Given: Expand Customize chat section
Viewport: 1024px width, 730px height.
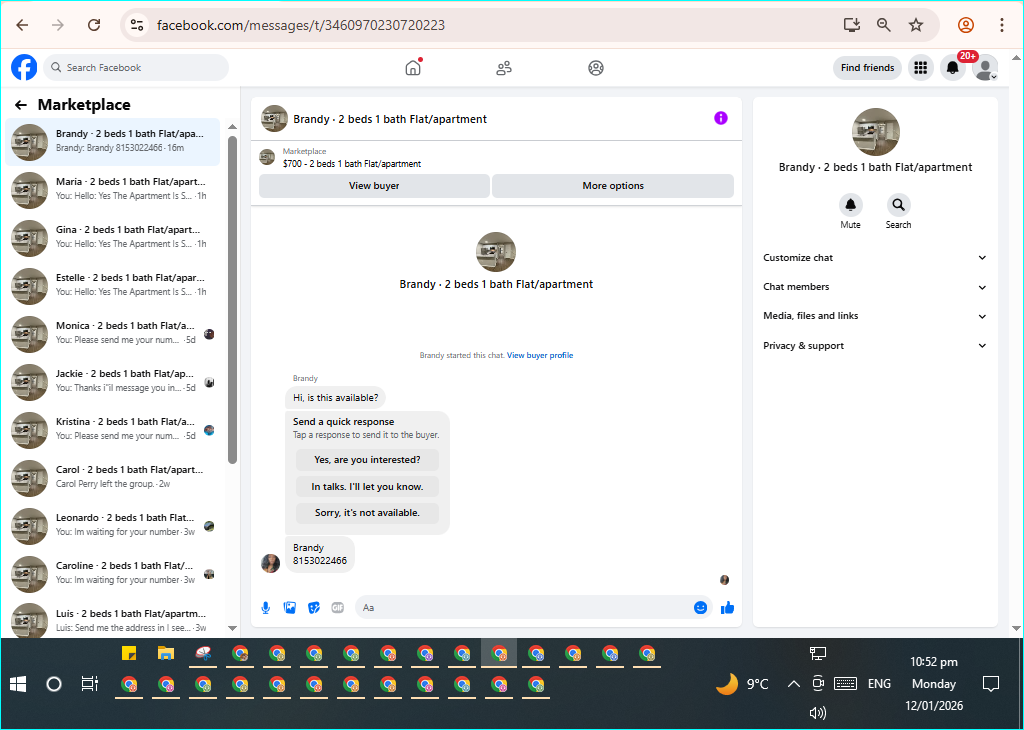Looking at the screenshot, I should (875, 258).
